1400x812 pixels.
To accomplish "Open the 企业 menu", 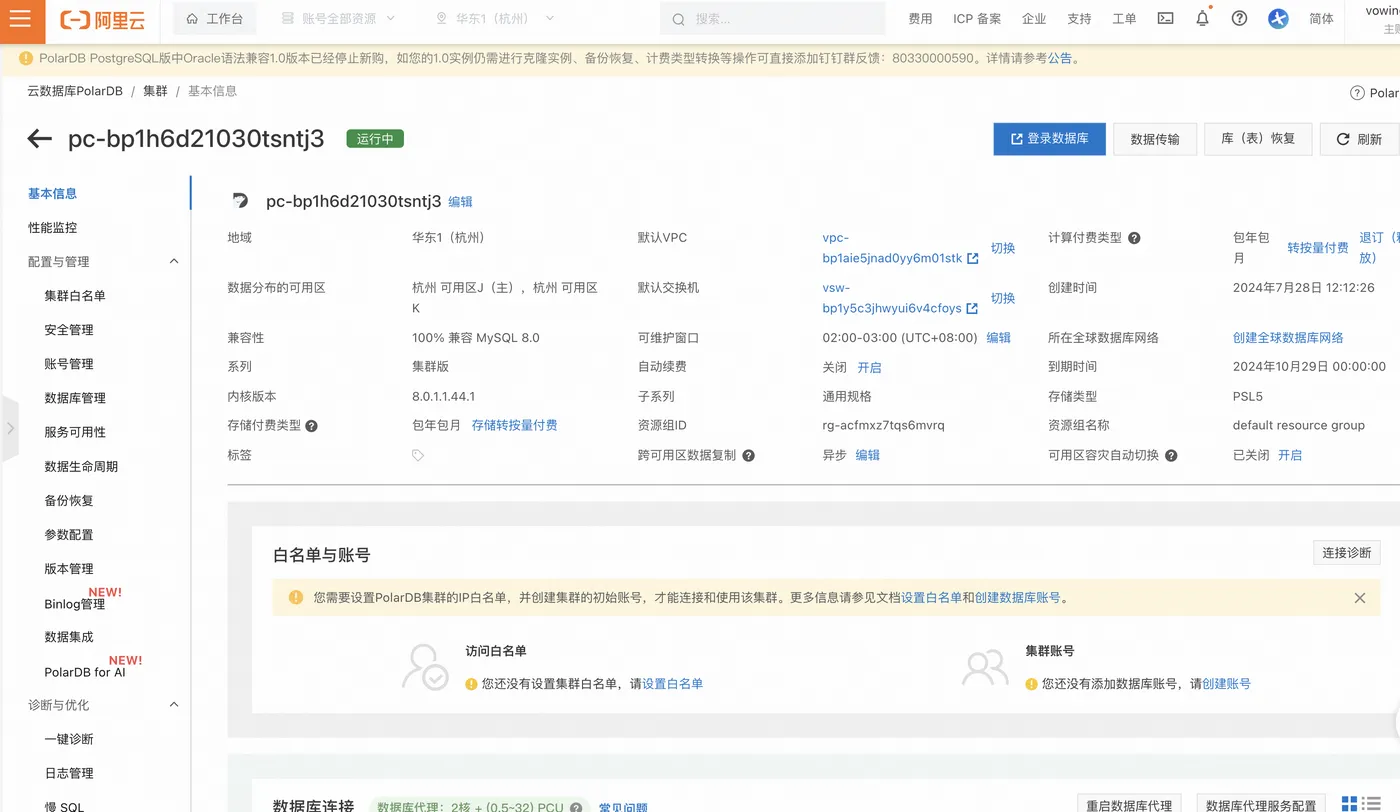I will point(1034,19).
